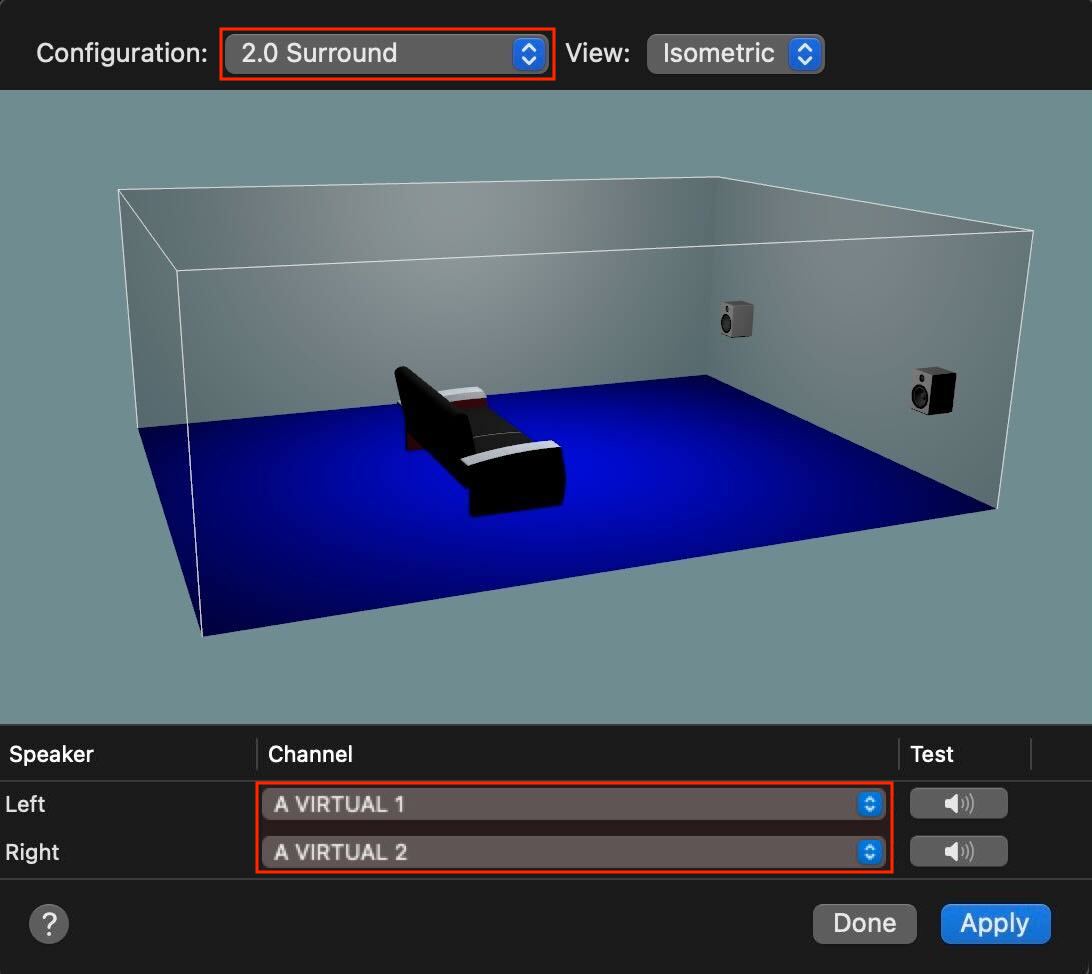
Task: Click the sofa in the room preview
Action: pos(480,441)
